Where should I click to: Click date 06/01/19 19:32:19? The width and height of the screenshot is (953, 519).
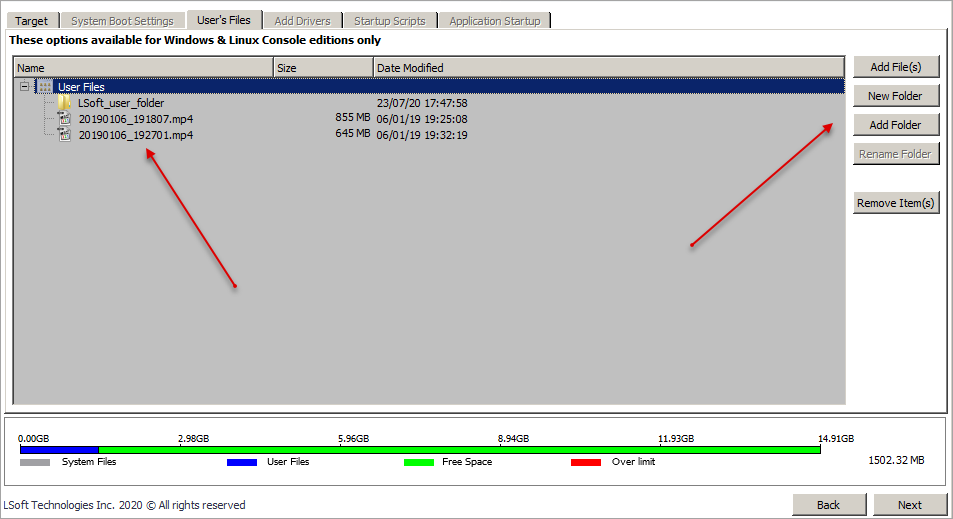(x=422, y=134)
